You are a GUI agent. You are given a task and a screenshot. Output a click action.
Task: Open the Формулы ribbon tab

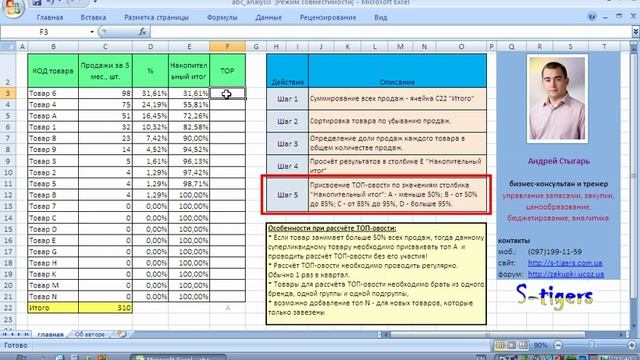[222, 18]
